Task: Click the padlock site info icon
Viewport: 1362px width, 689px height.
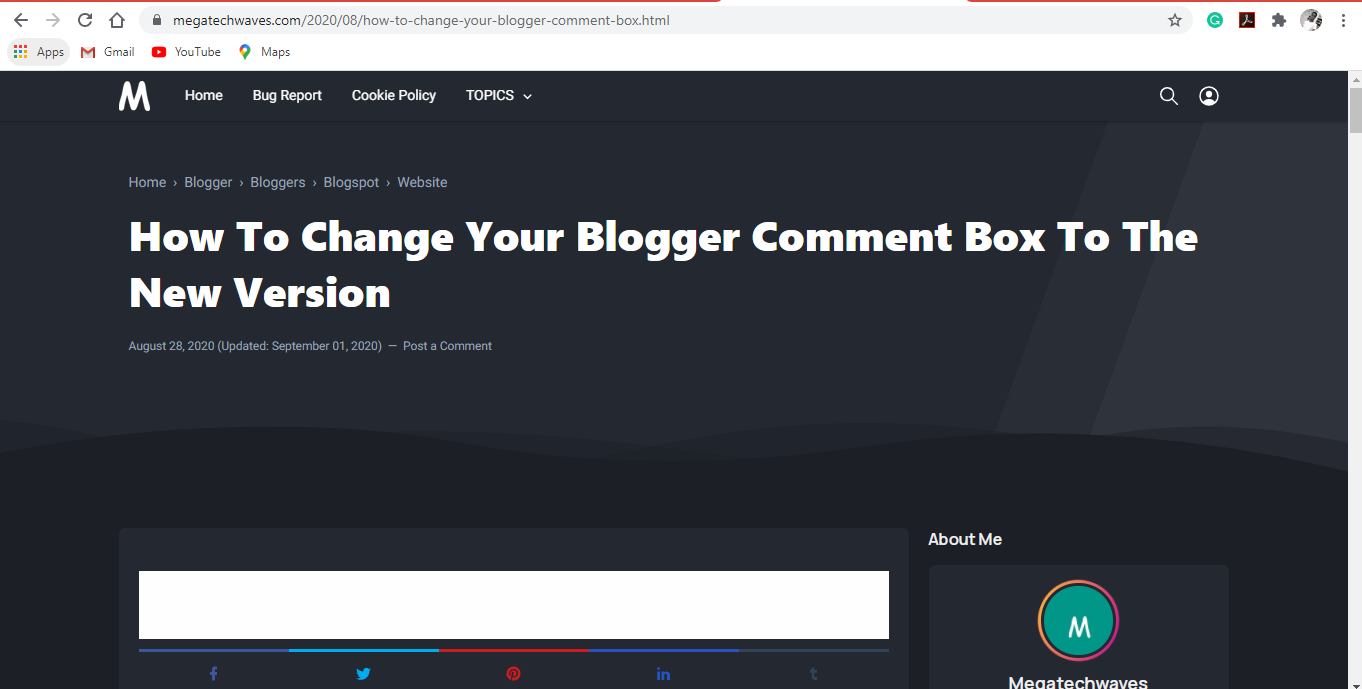Action: (x=156, y=20)
